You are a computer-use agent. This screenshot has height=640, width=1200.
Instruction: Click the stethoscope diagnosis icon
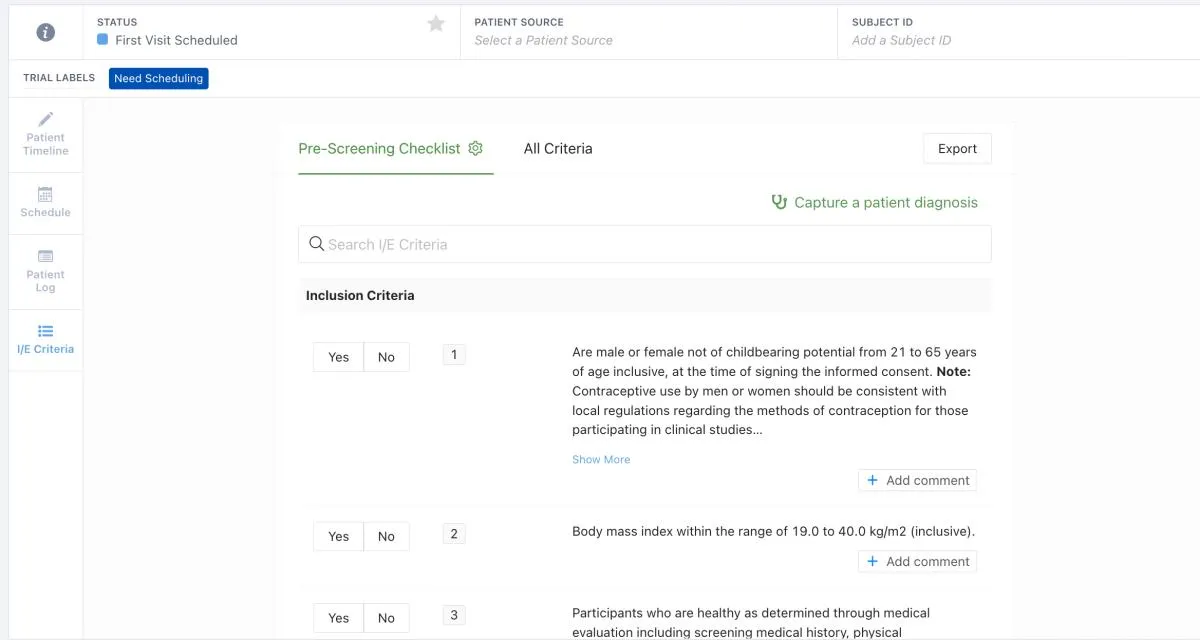click(779, 202)
